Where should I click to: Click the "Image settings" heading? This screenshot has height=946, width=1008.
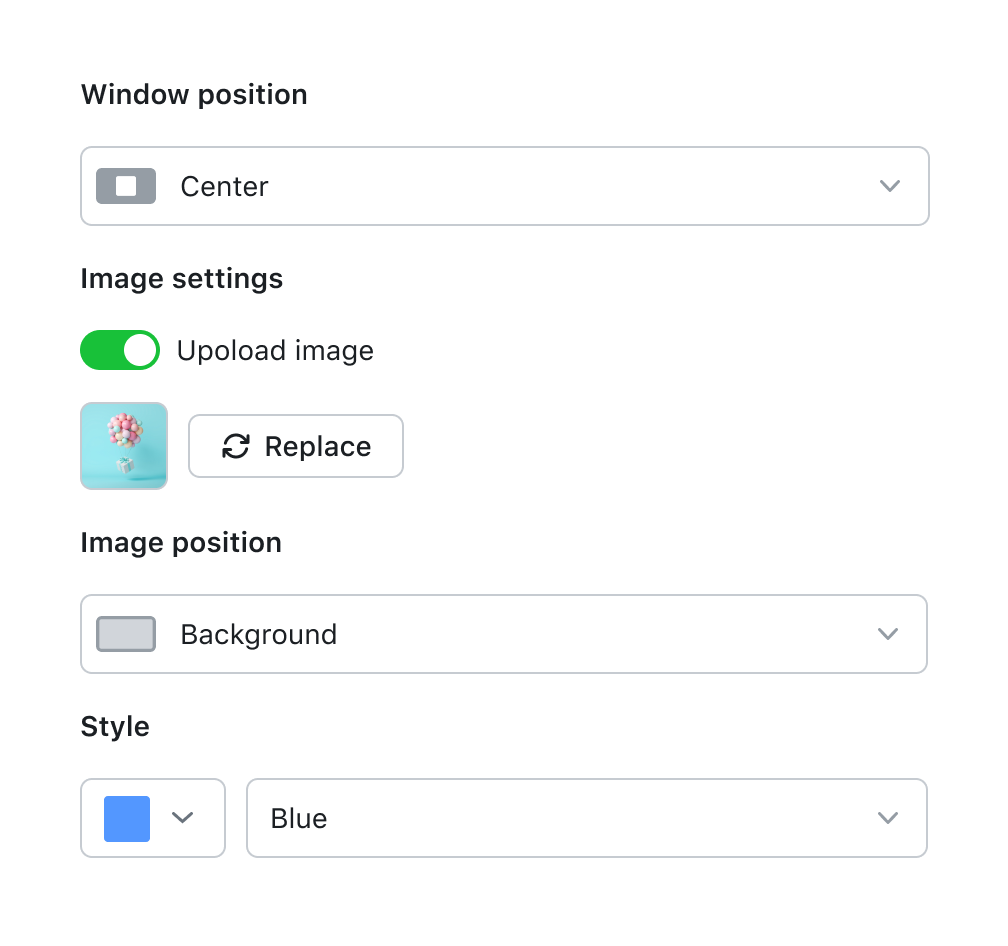click(182, 279)
